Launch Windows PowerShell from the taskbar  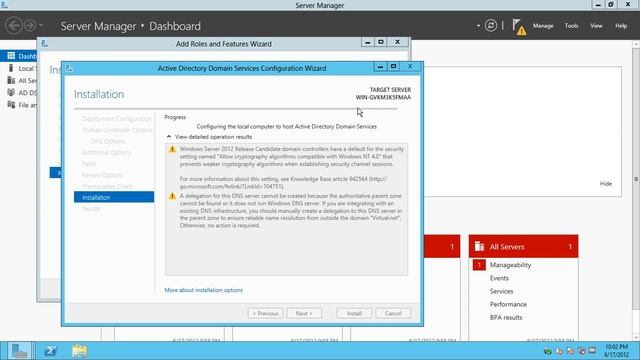click(51, 351)
